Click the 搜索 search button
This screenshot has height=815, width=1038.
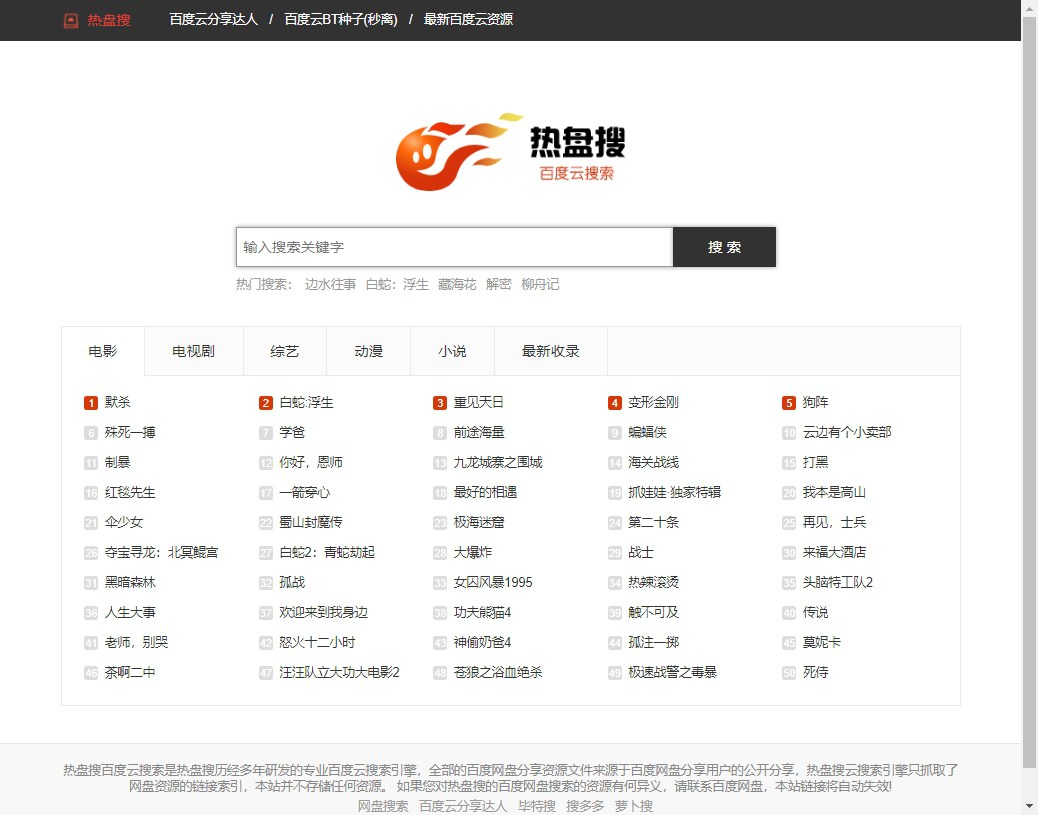click(724, 247)
